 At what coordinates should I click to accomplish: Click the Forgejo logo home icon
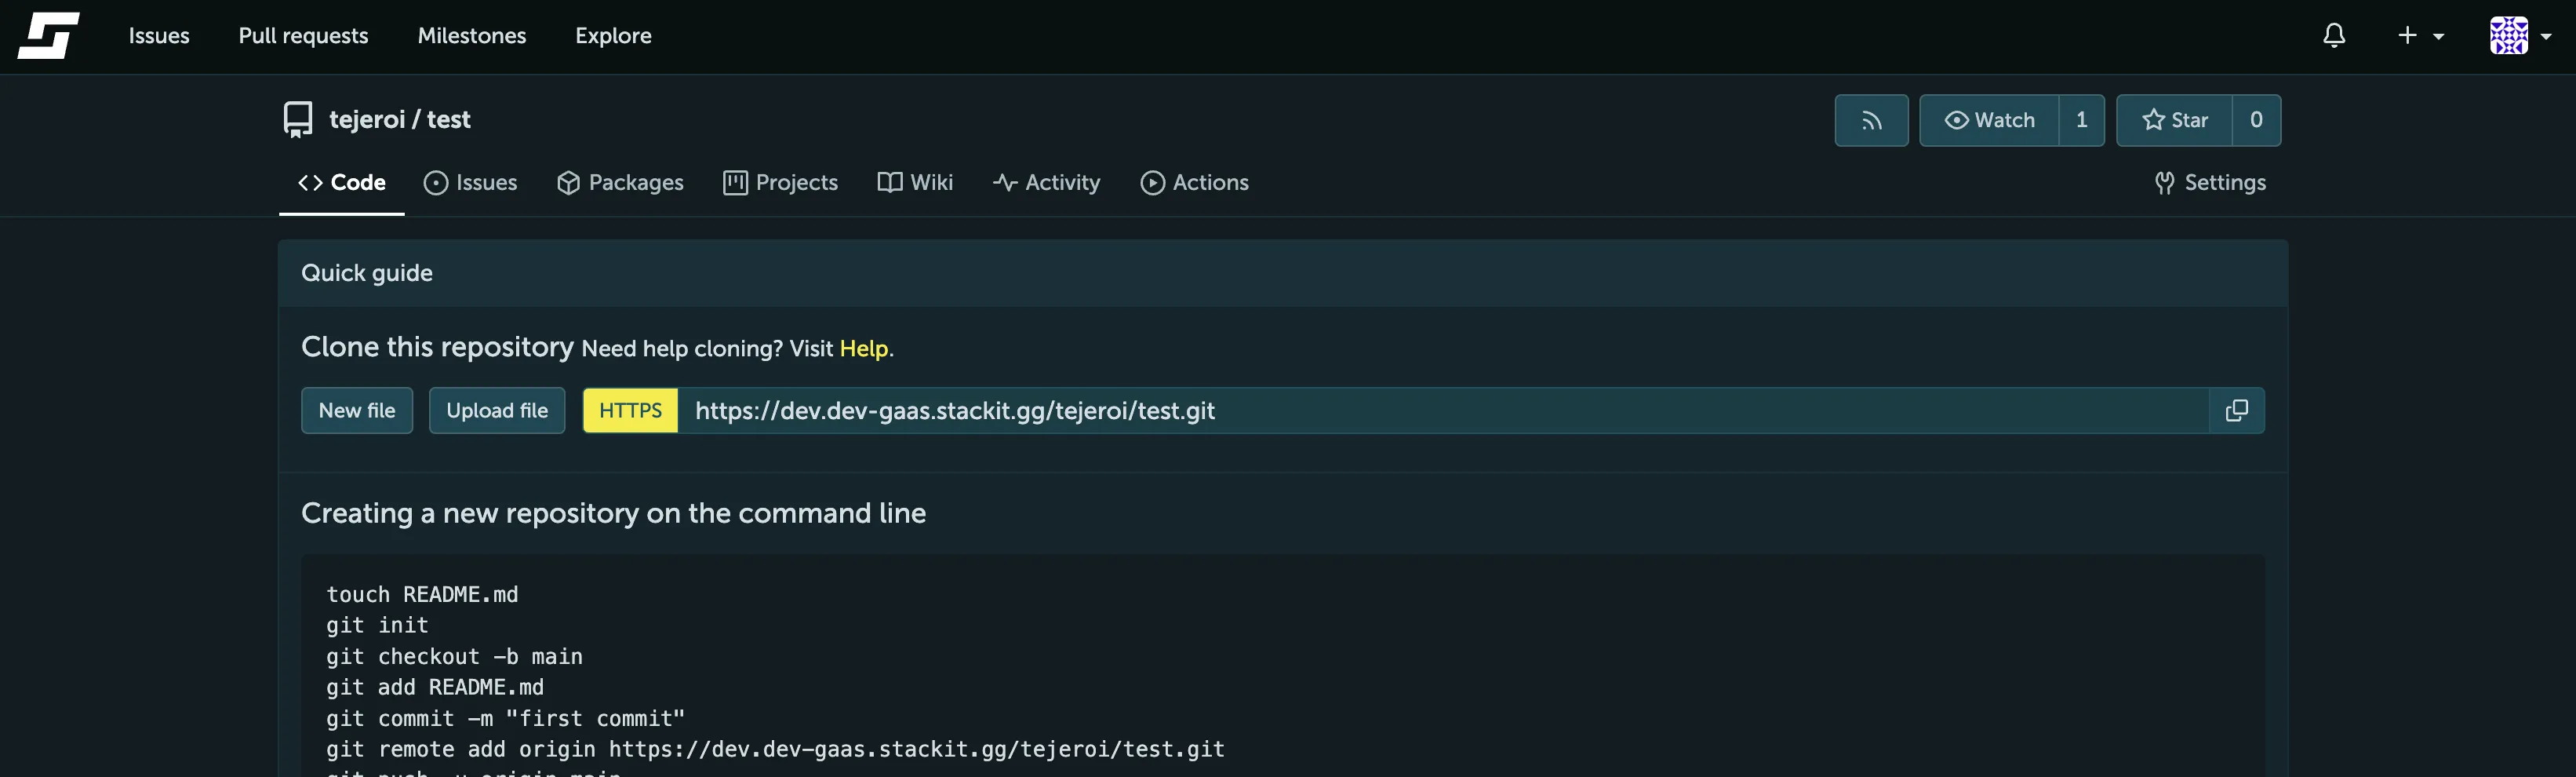pyautogui.click(x=48, y=36)
